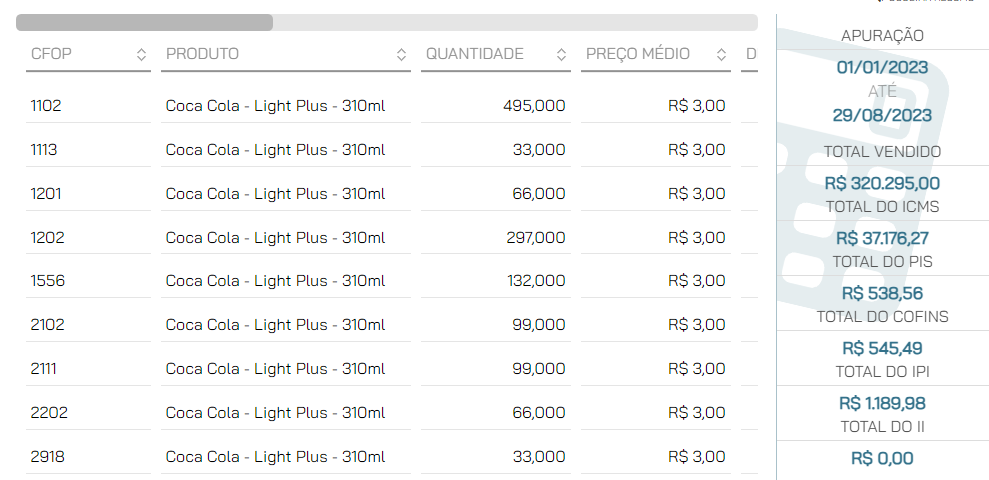Select the row with CFOP 2111
This screenshot has width=989, height=480.
[x=391, y=369]
